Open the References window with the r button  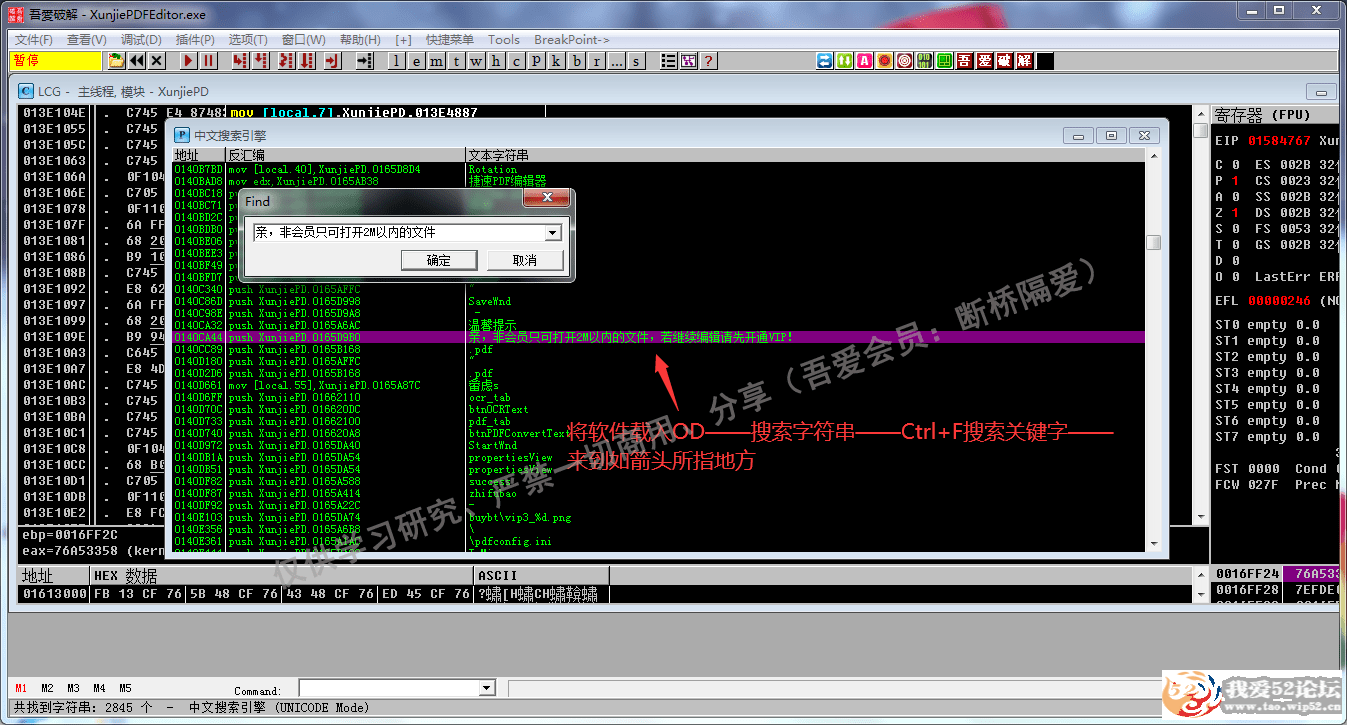(596, 61)
